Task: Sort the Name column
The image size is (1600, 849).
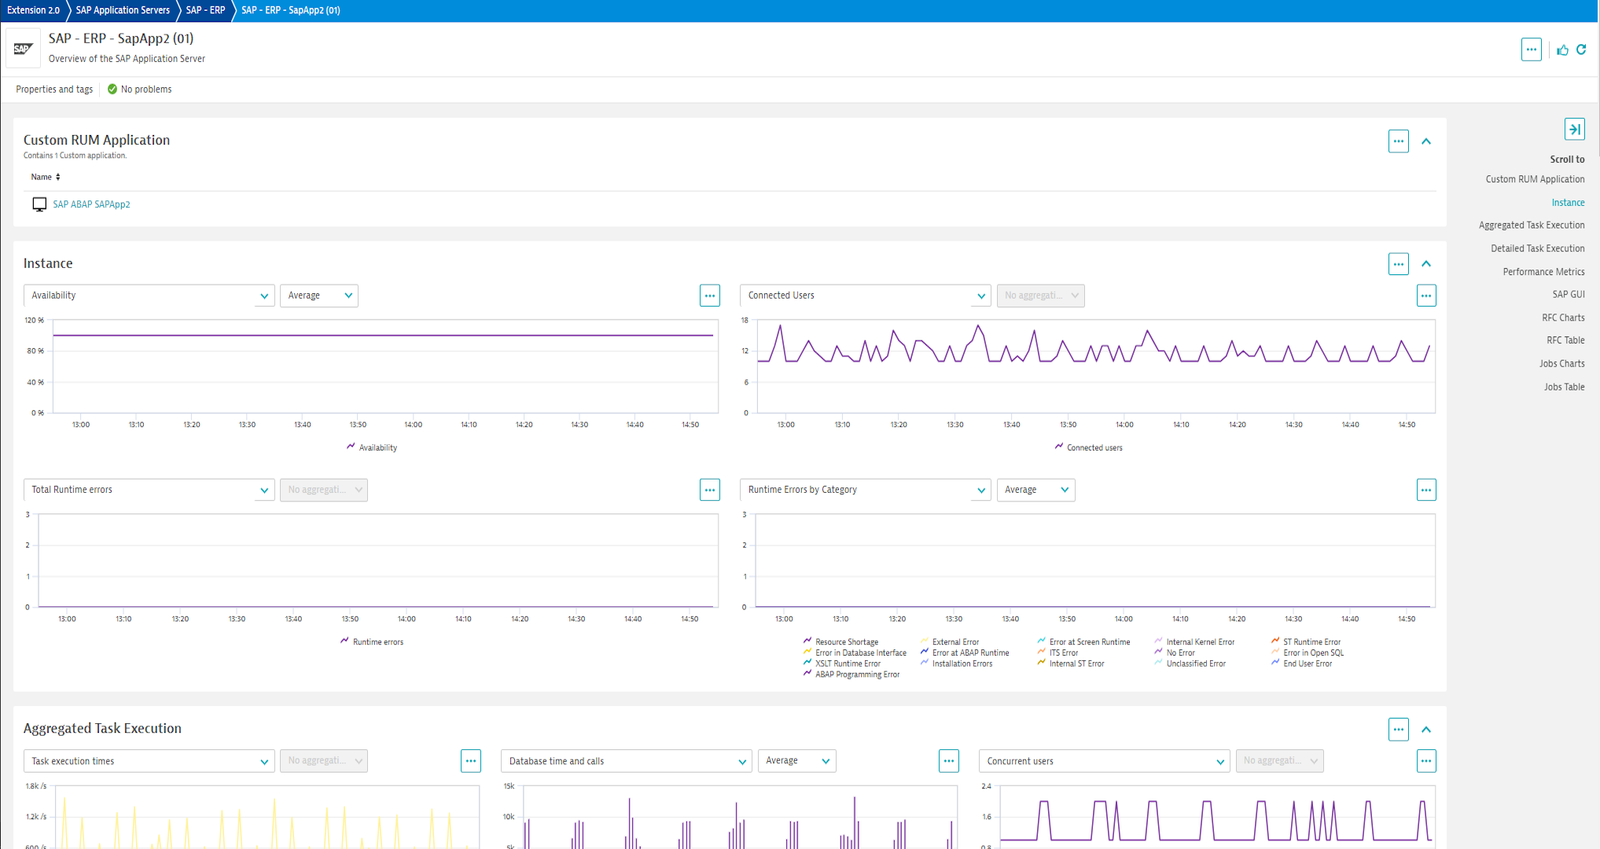Action: coord(45,177)
